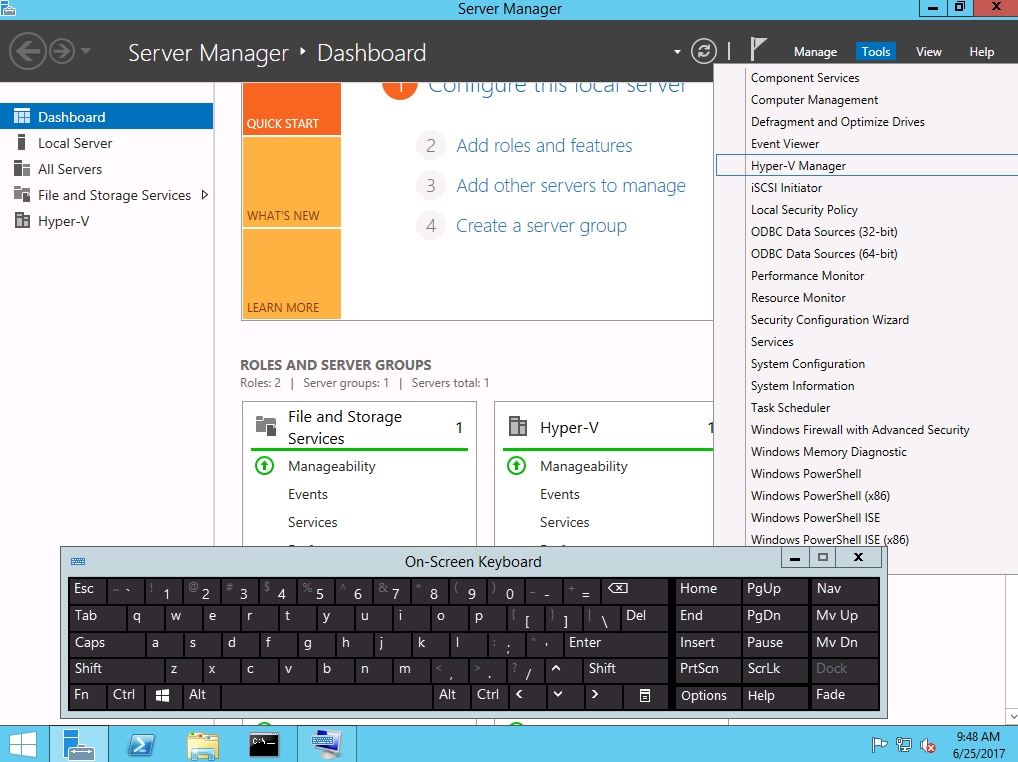Click the File and Storage Services tile icon
The image size is (1018, 762).
click(x=266, y=426)
